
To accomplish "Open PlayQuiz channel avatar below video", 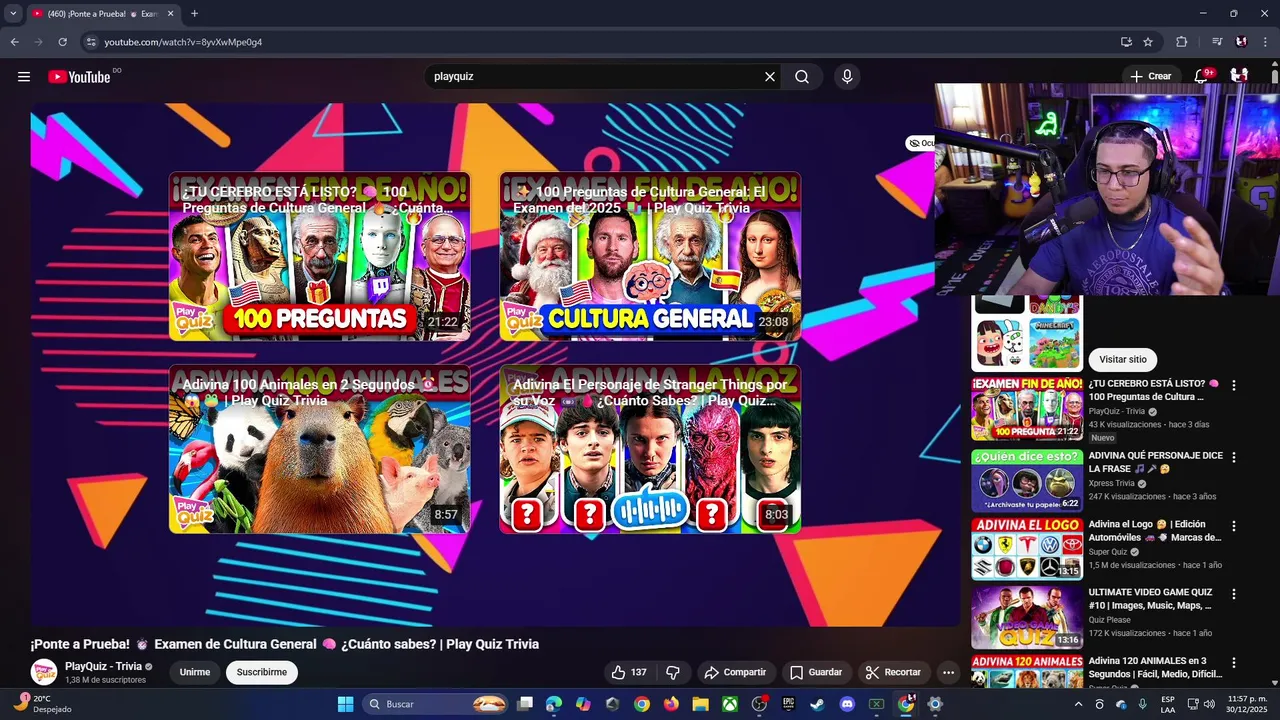I will tap(44, 672).
